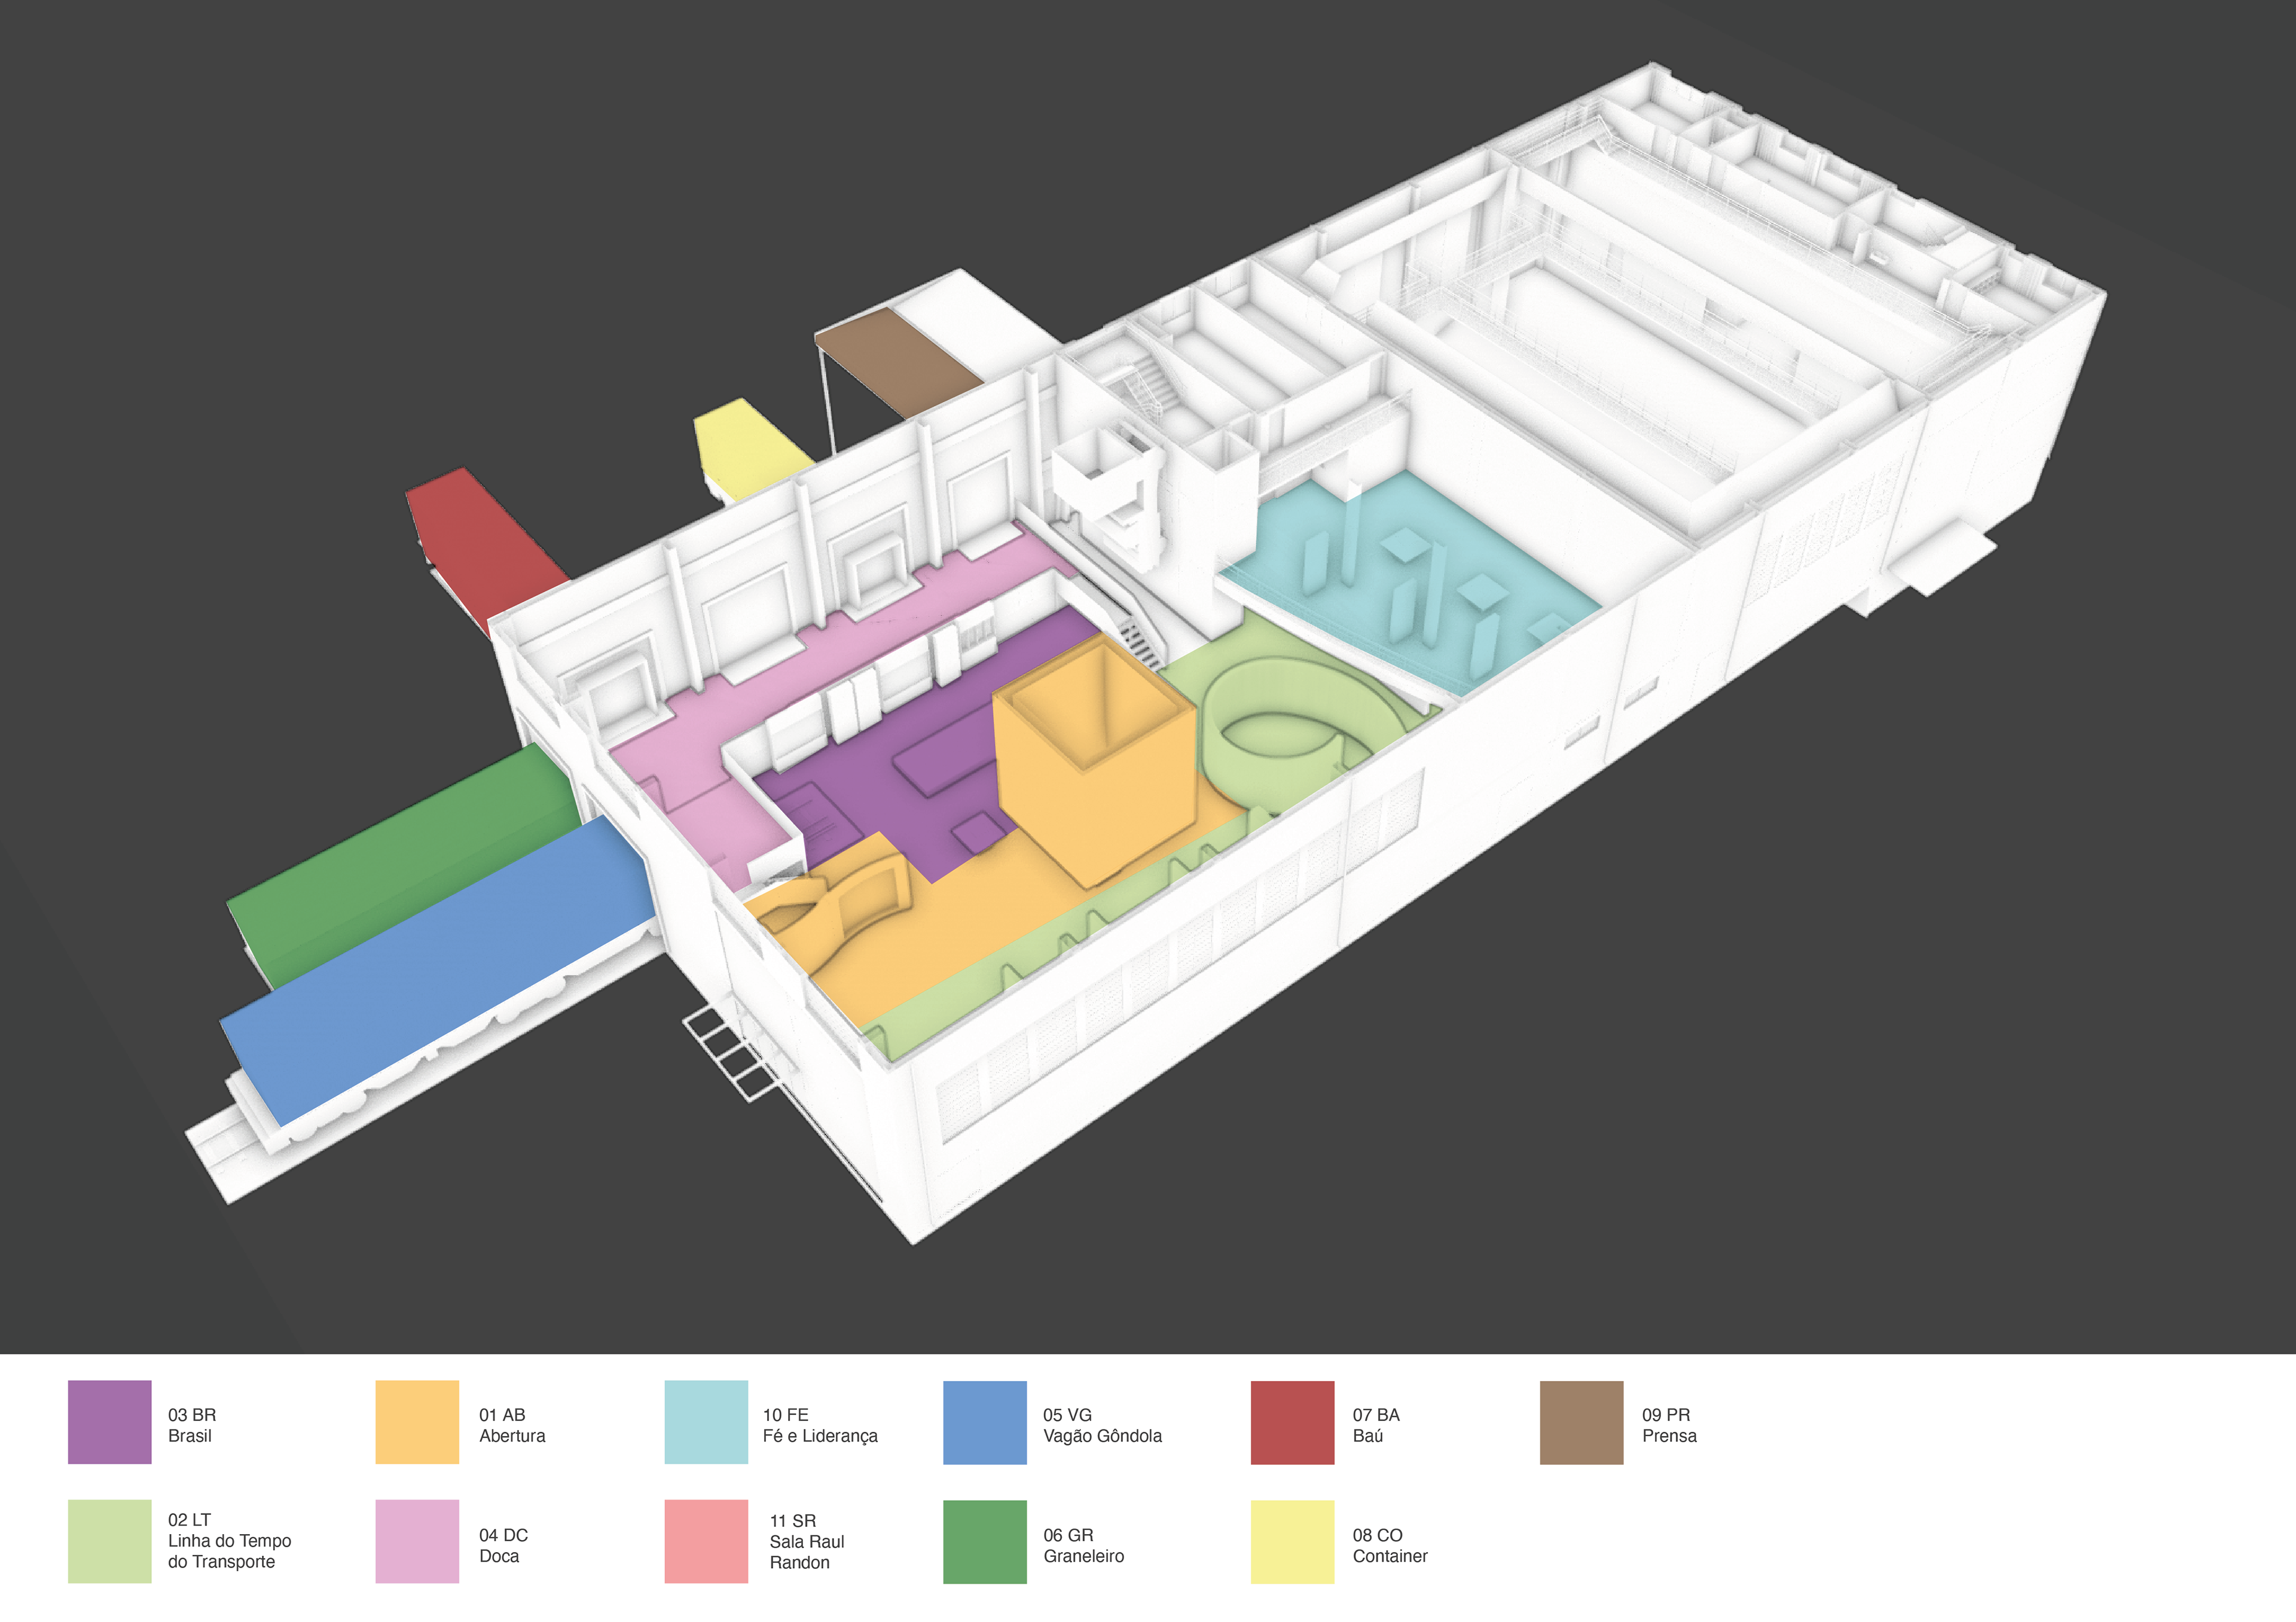Viewport: 2296px width, 1622px height.
Task: Click the '10 FE Fé e Liderança' label
Action: pos(820,1425)
